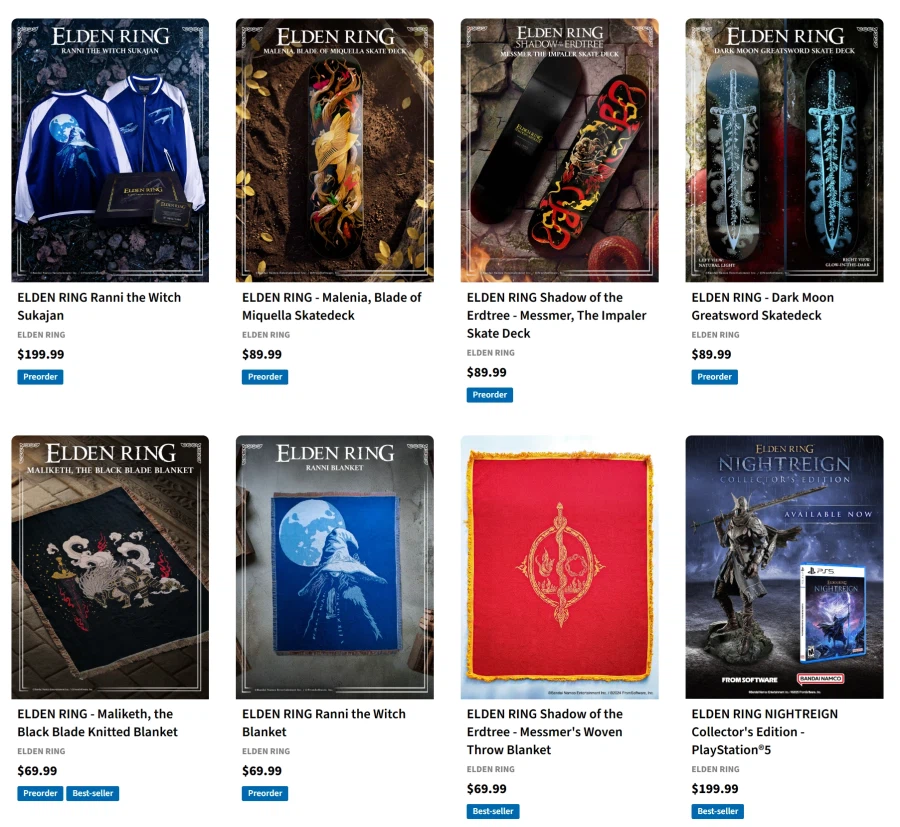Select the Best-seller badge under Nightreign Collector's Edition

tap(717, 811)
